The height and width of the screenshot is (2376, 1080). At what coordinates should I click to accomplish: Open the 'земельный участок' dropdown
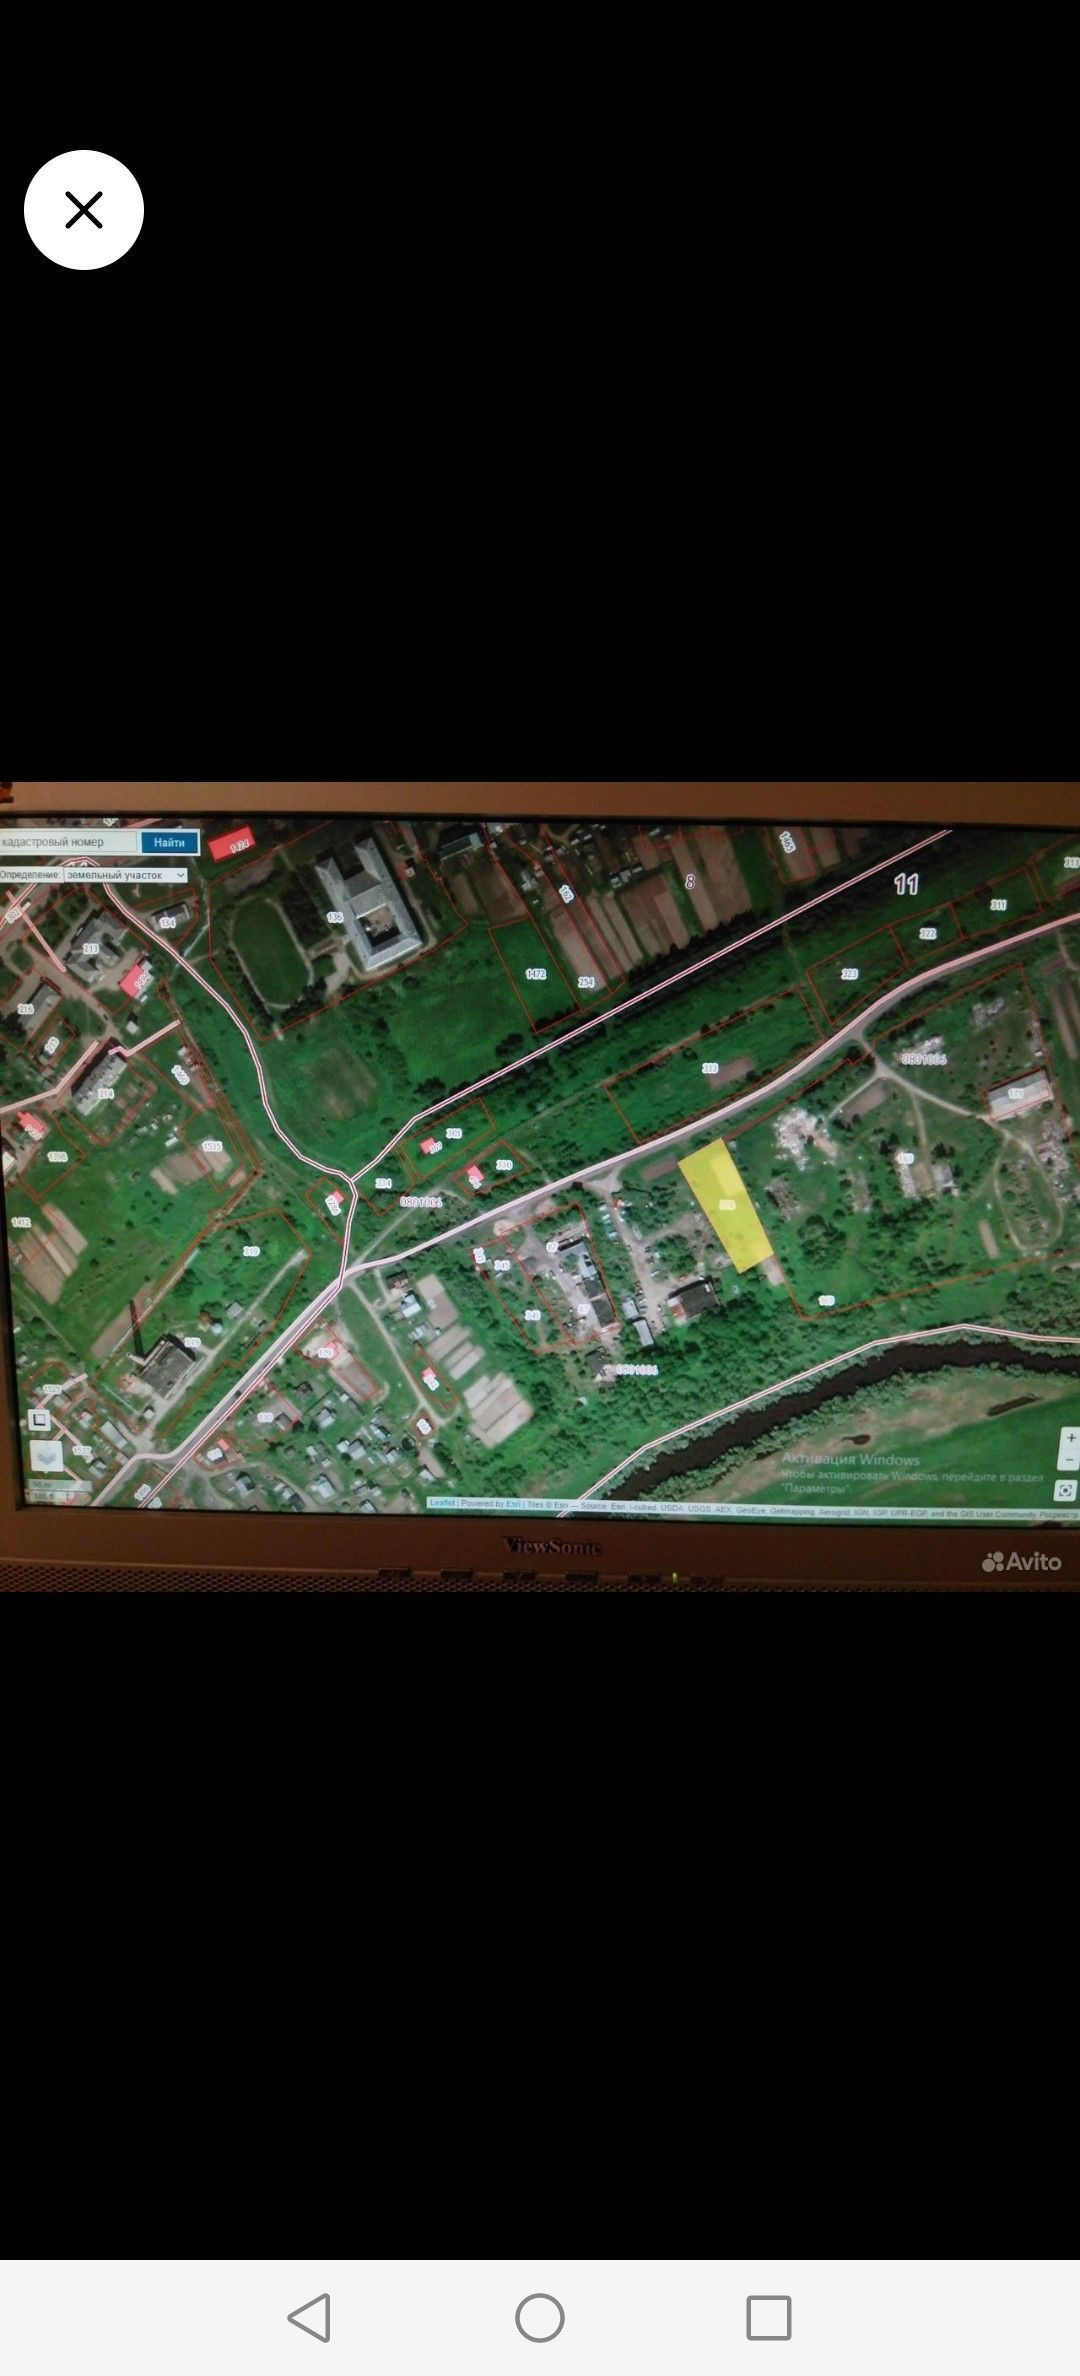125,875
